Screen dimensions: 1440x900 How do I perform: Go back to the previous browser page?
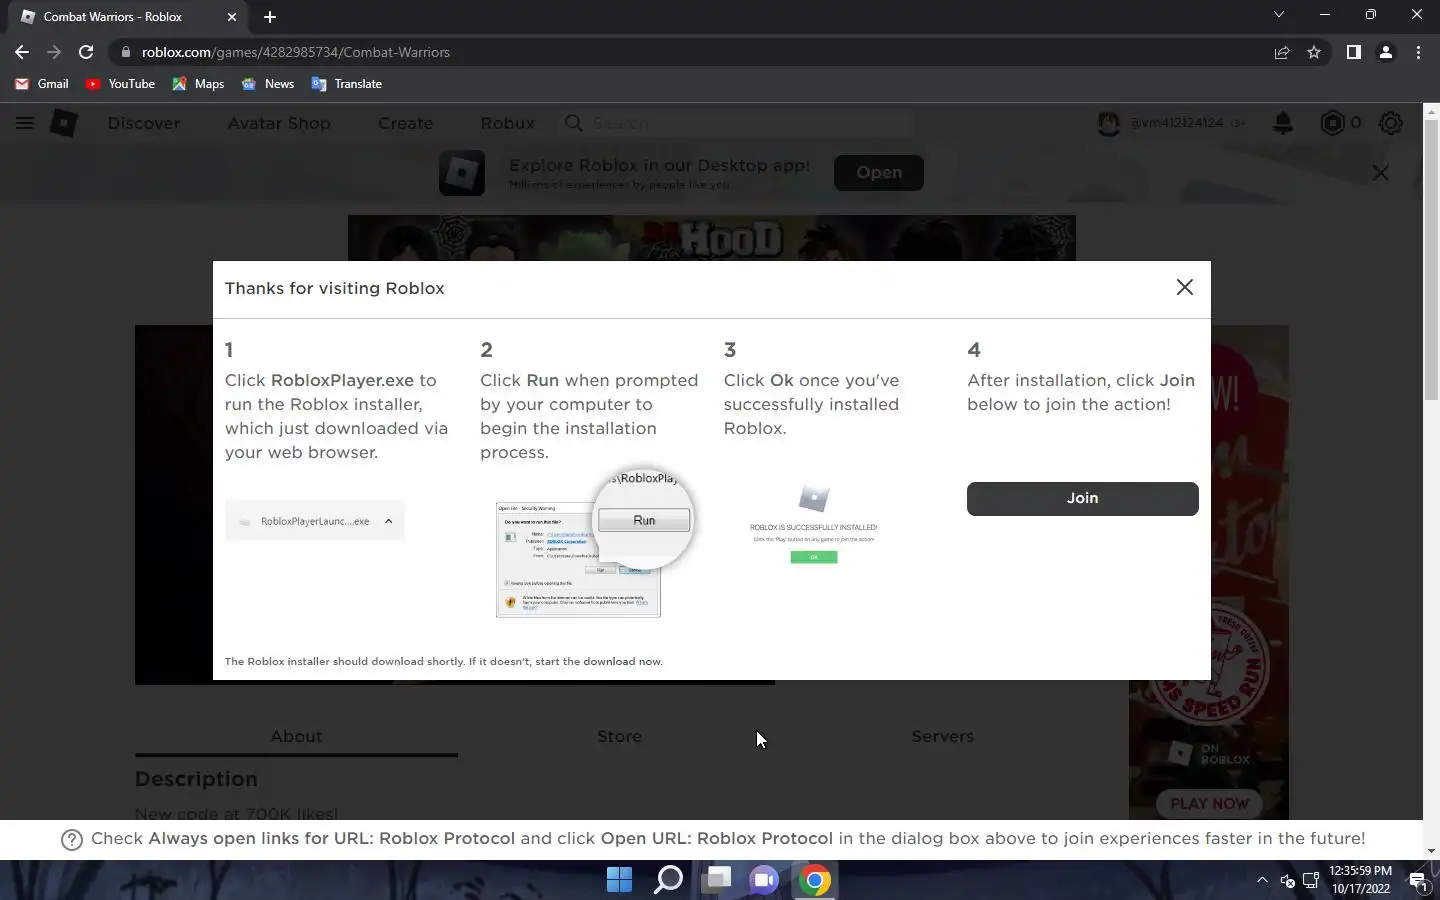22,52
